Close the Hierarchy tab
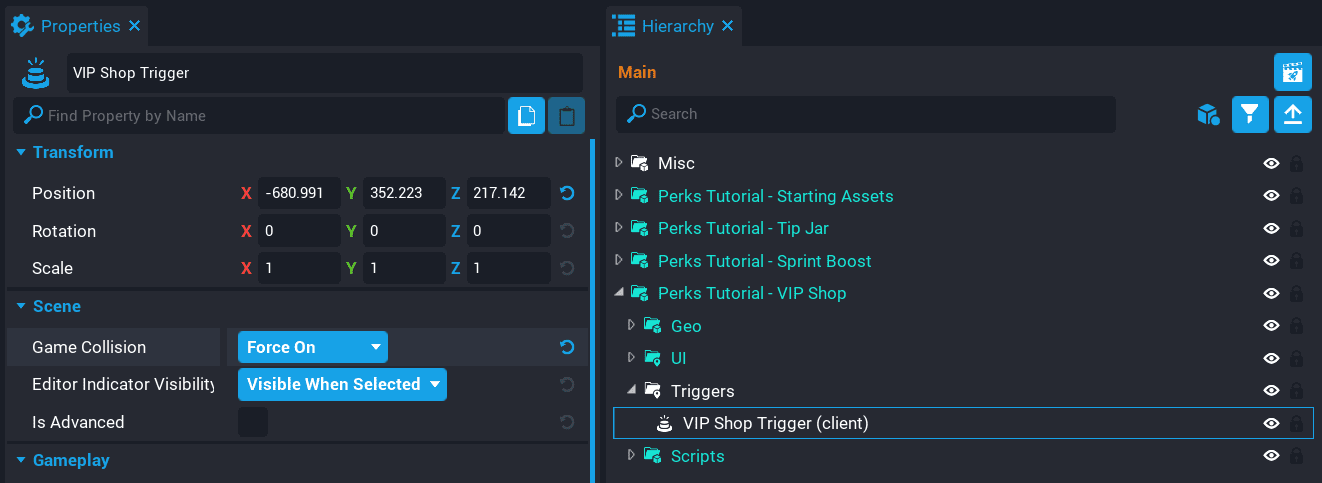 point(728,26)
